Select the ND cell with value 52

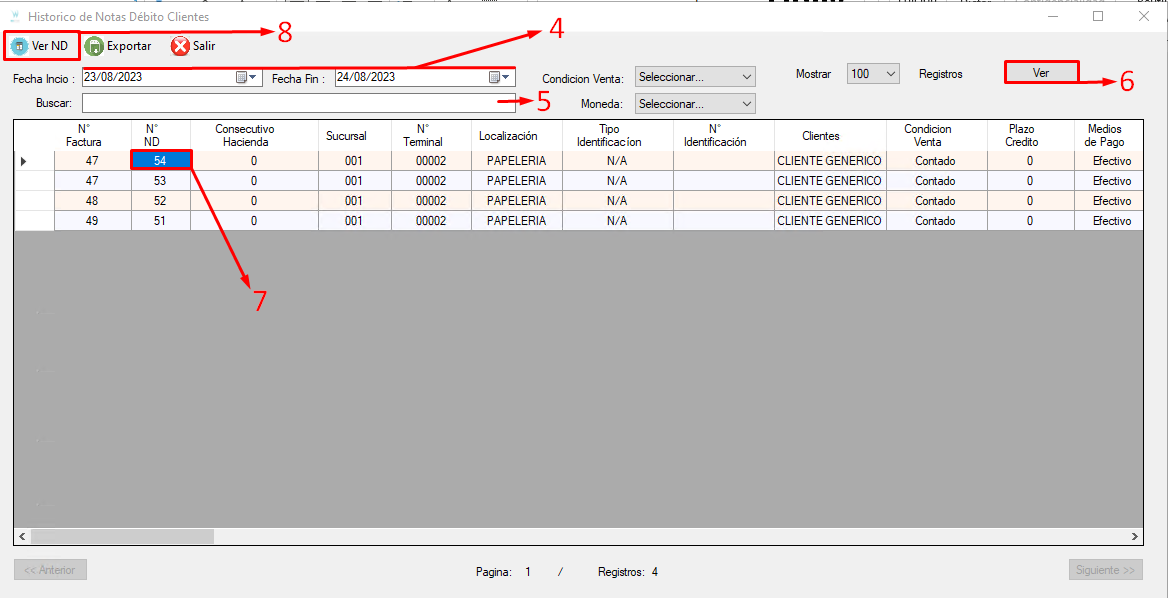point(161,200)
